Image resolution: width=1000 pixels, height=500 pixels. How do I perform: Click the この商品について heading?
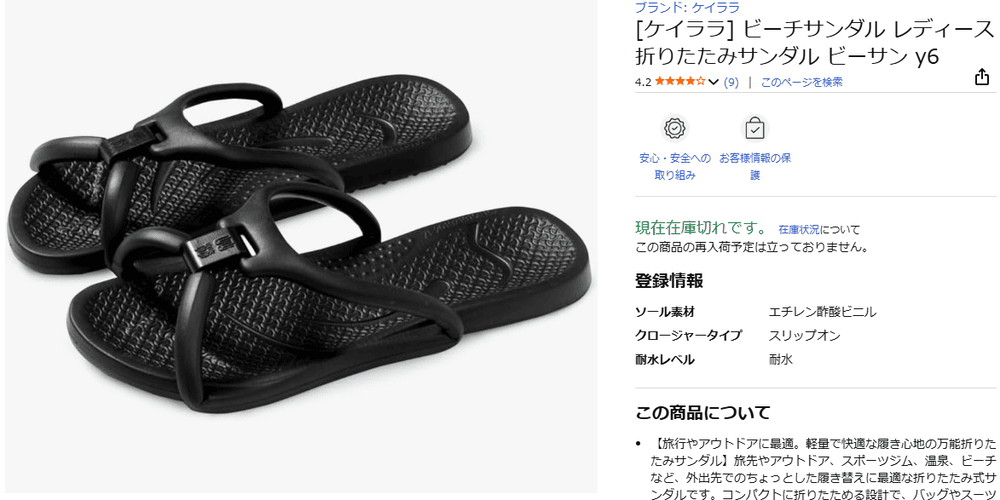tap(702, 412)
